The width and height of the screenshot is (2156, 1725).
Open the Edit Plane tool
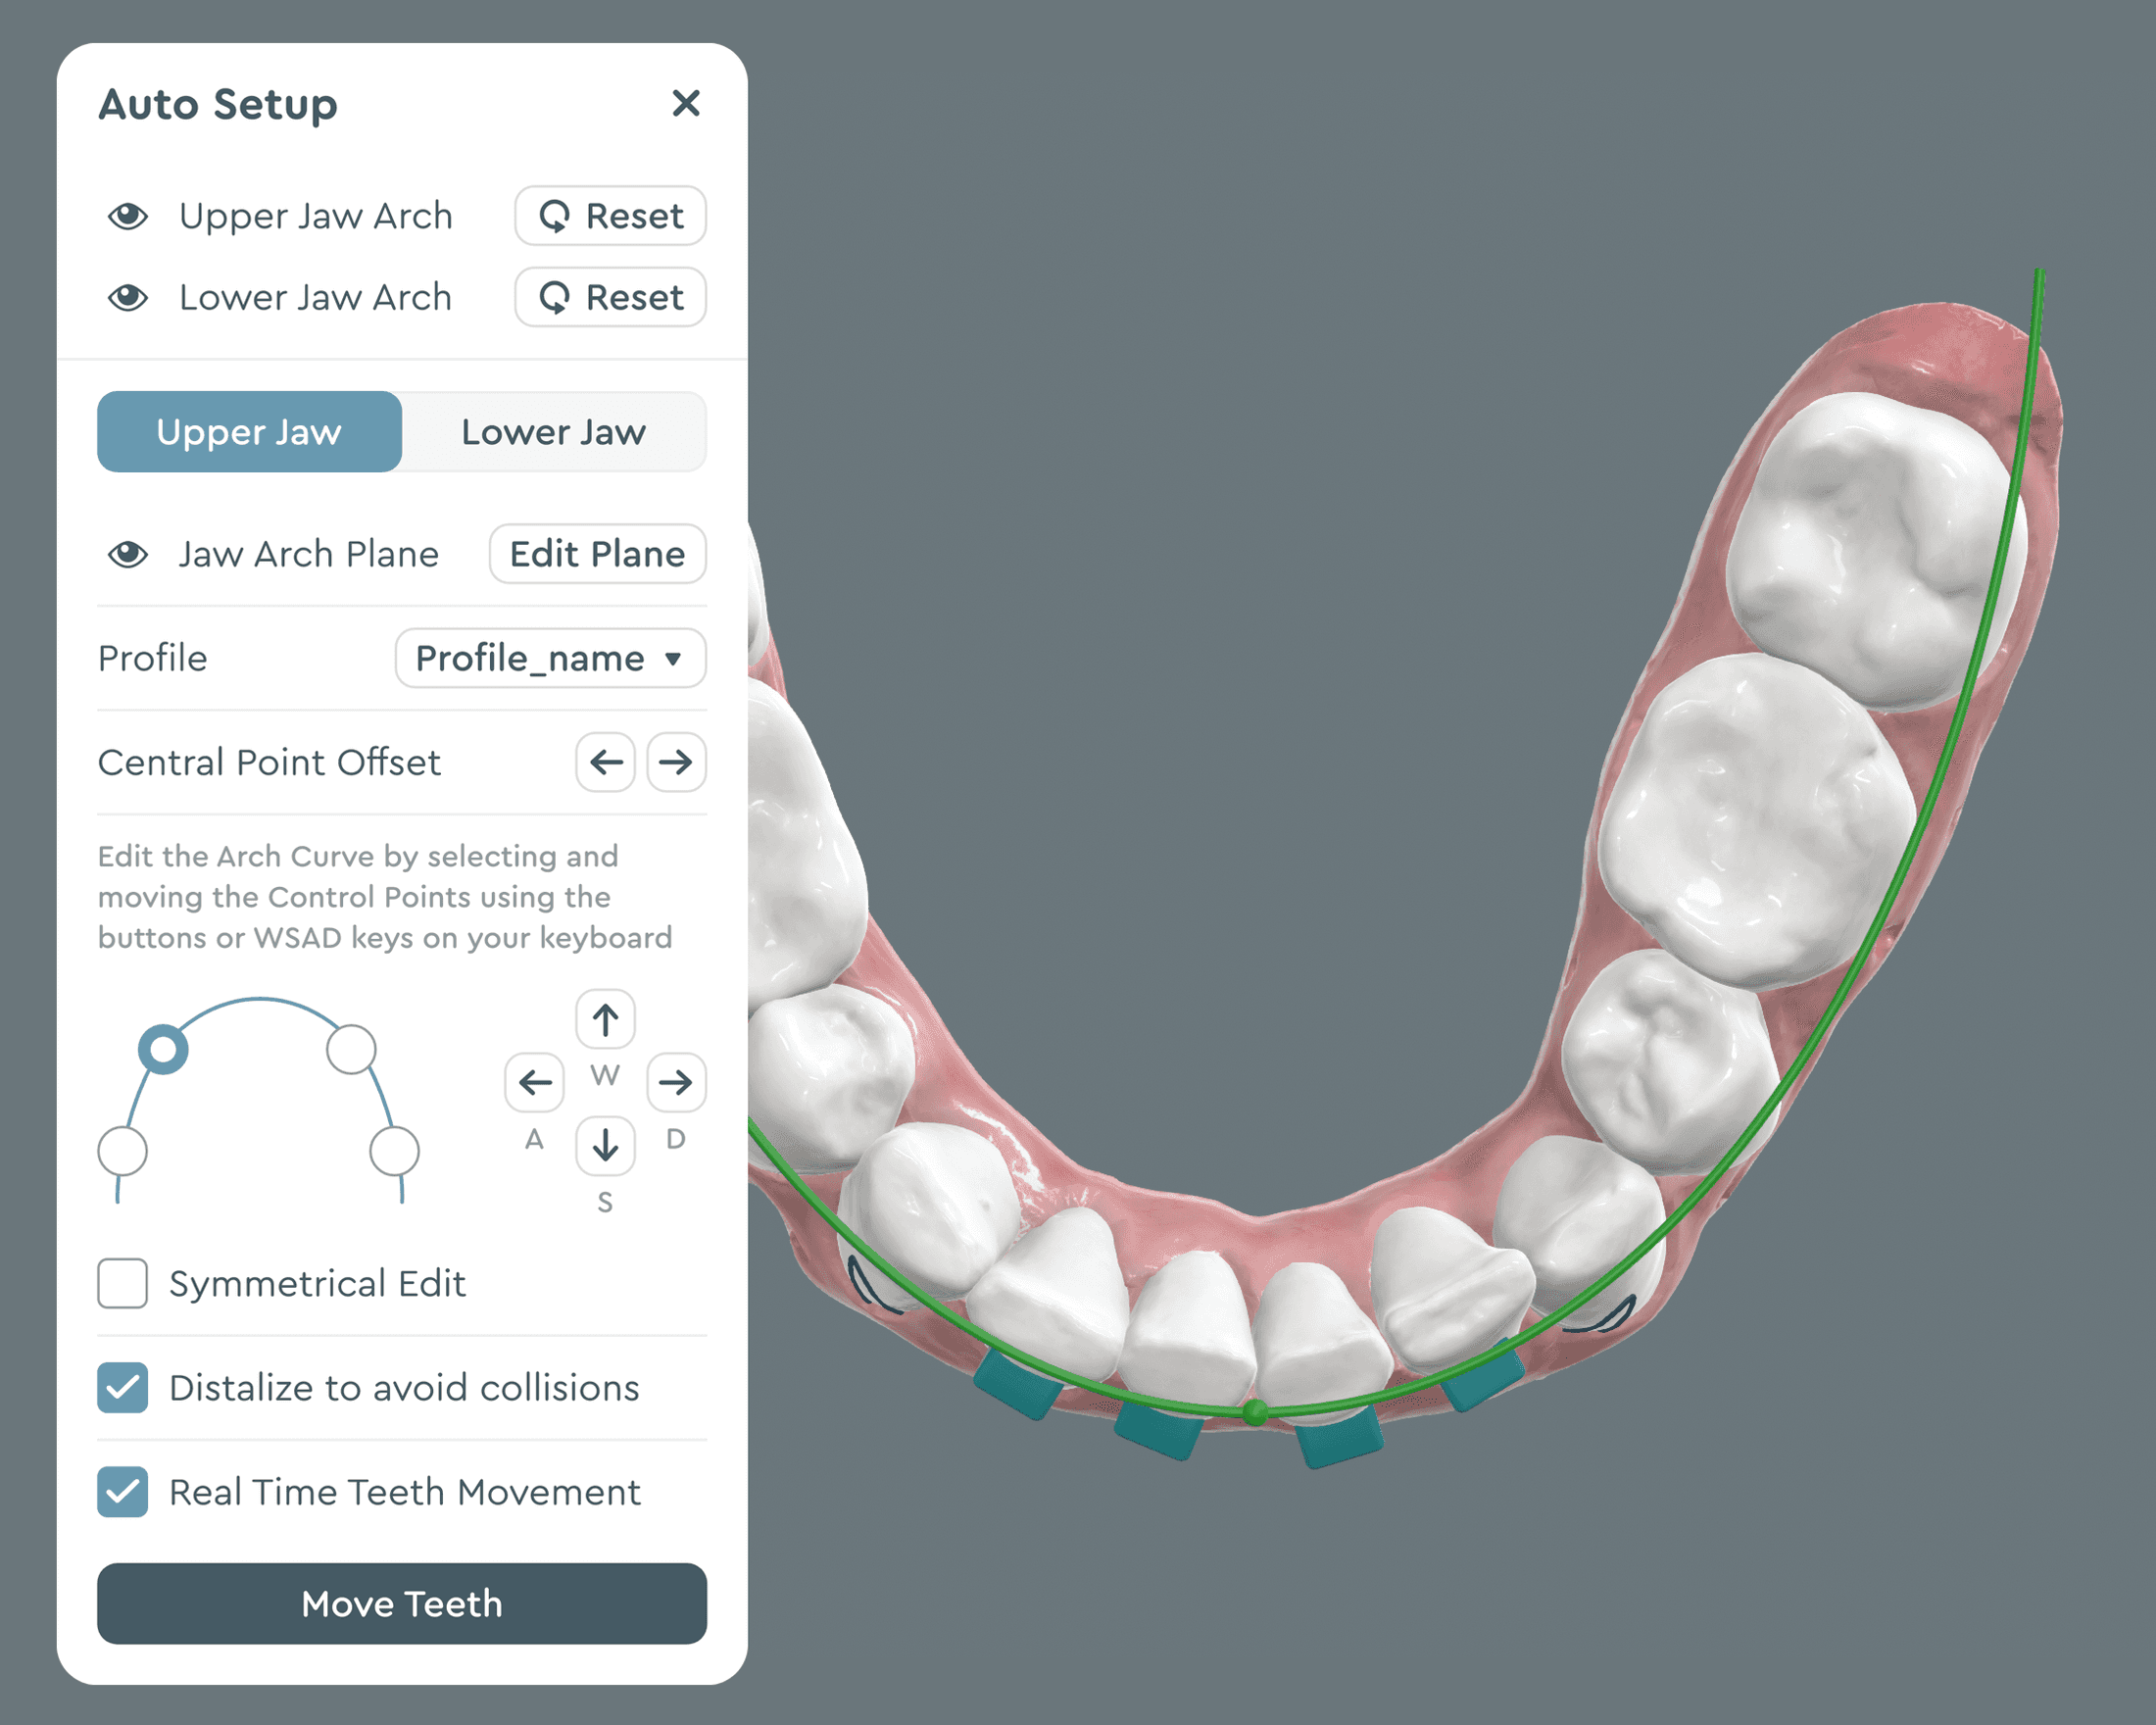597,554
